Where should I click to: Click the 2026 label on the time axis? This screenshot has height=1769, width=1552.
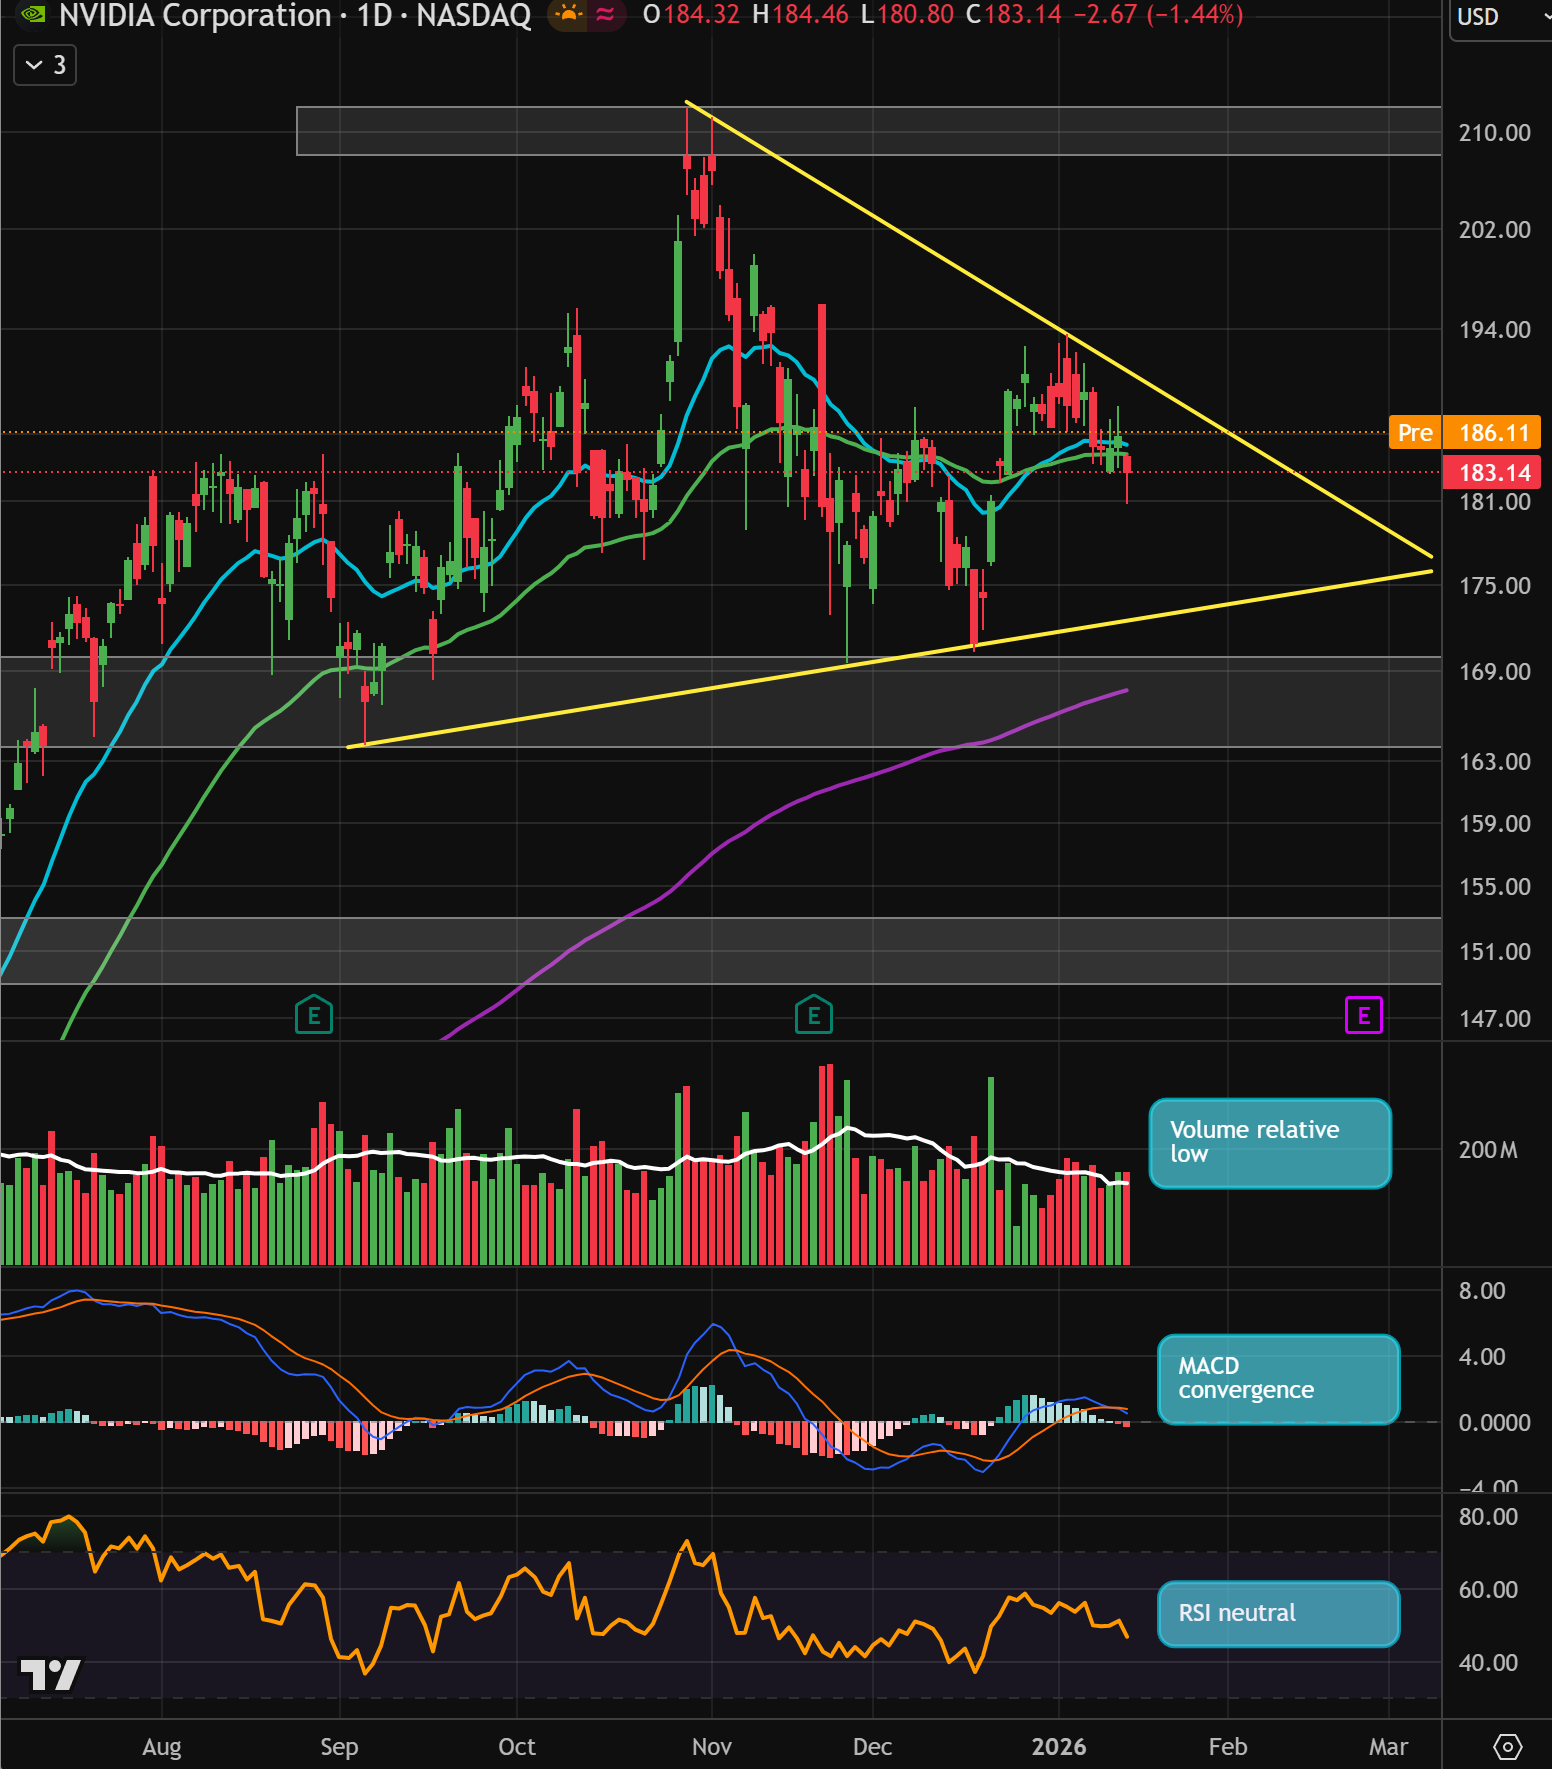[x=1059, y=1747]
